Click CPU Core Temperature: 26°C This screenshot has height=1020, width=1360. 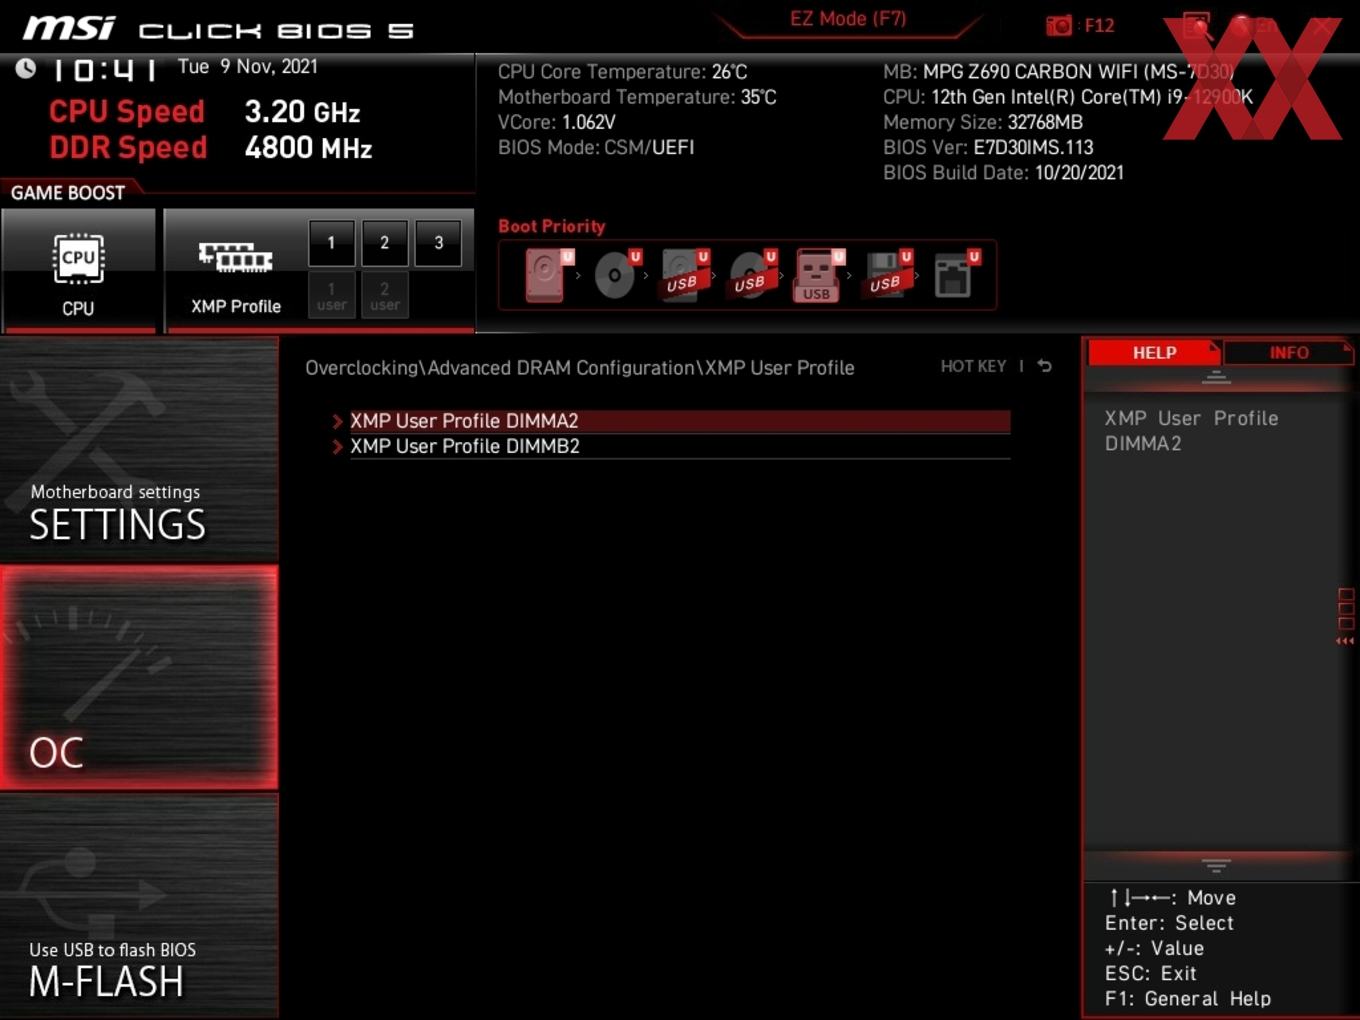(623, 72)
